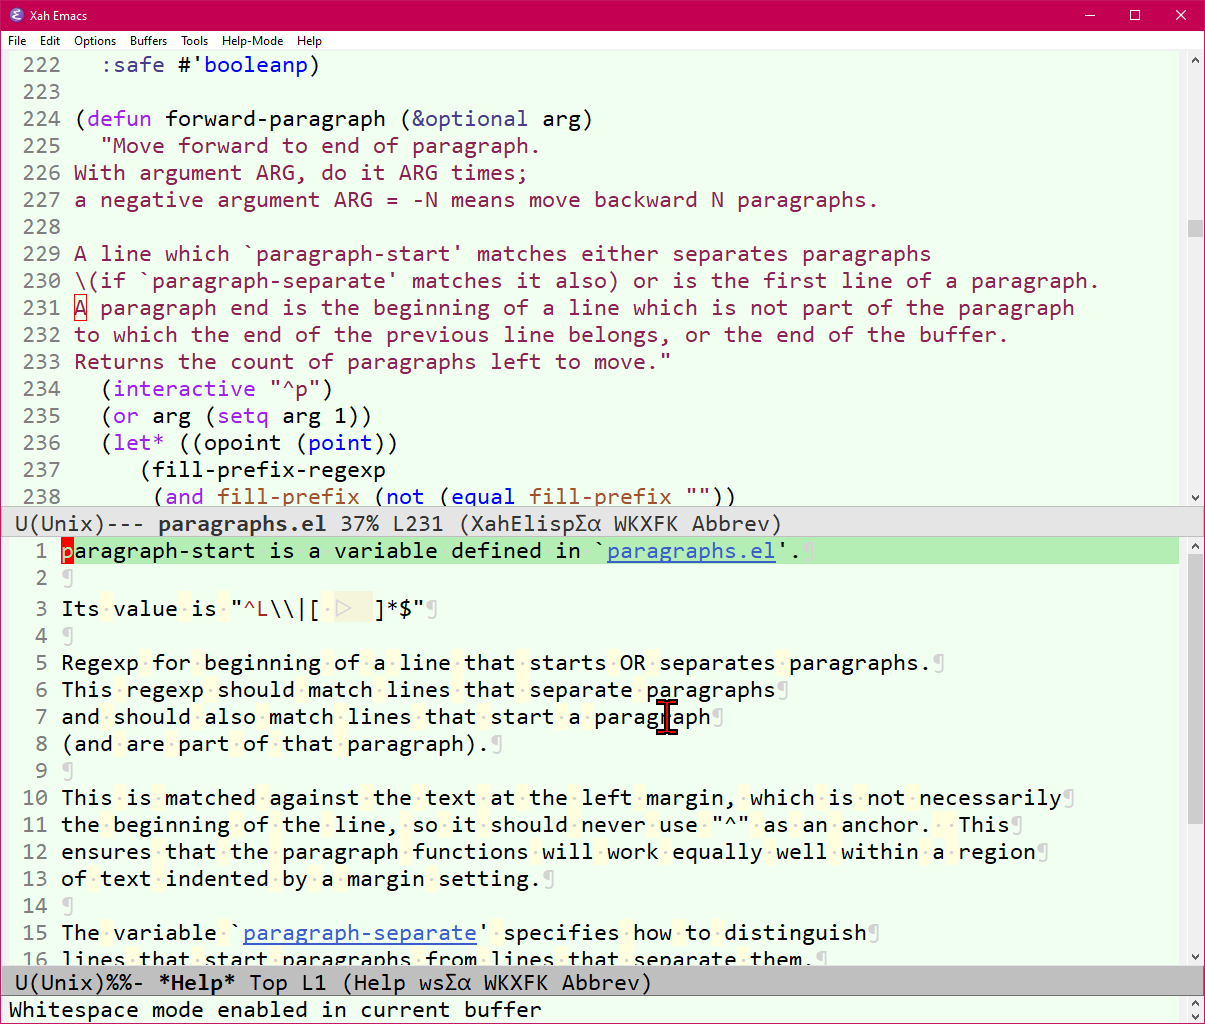Click the Help window's scroll-down arrow
This screenshot has height=1024, width=1205.
click(1195, 957)
